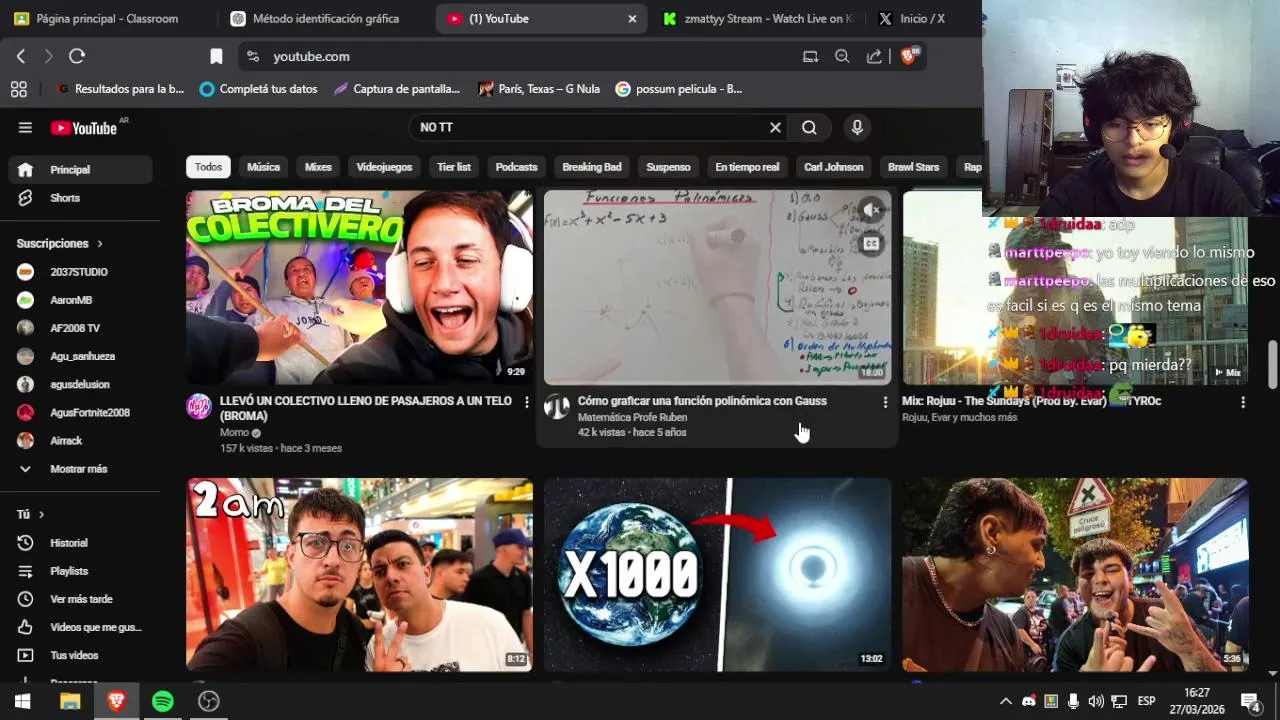Screen dimensions: 1280x720
Task: Select the Música filter chip
Action: click(263, 167)
